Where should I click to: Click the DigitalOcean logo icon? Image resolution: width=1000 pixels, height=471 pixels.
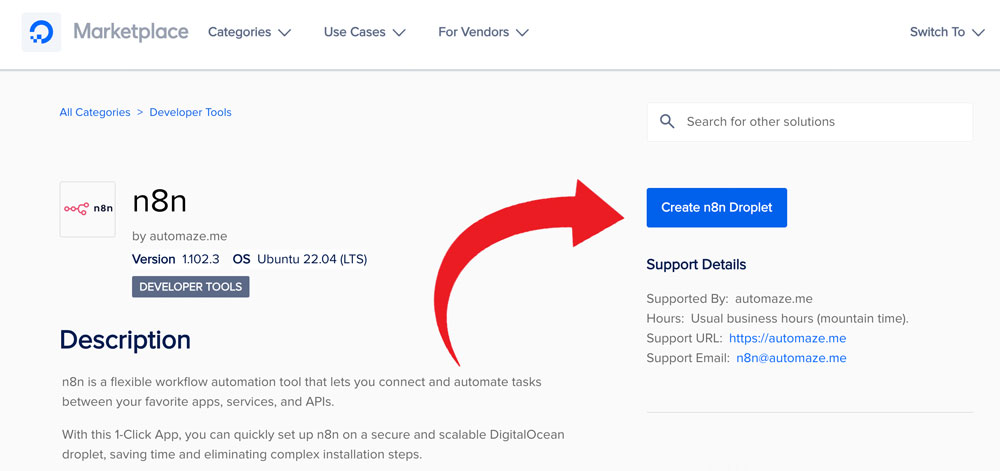[x=41, y=32]
